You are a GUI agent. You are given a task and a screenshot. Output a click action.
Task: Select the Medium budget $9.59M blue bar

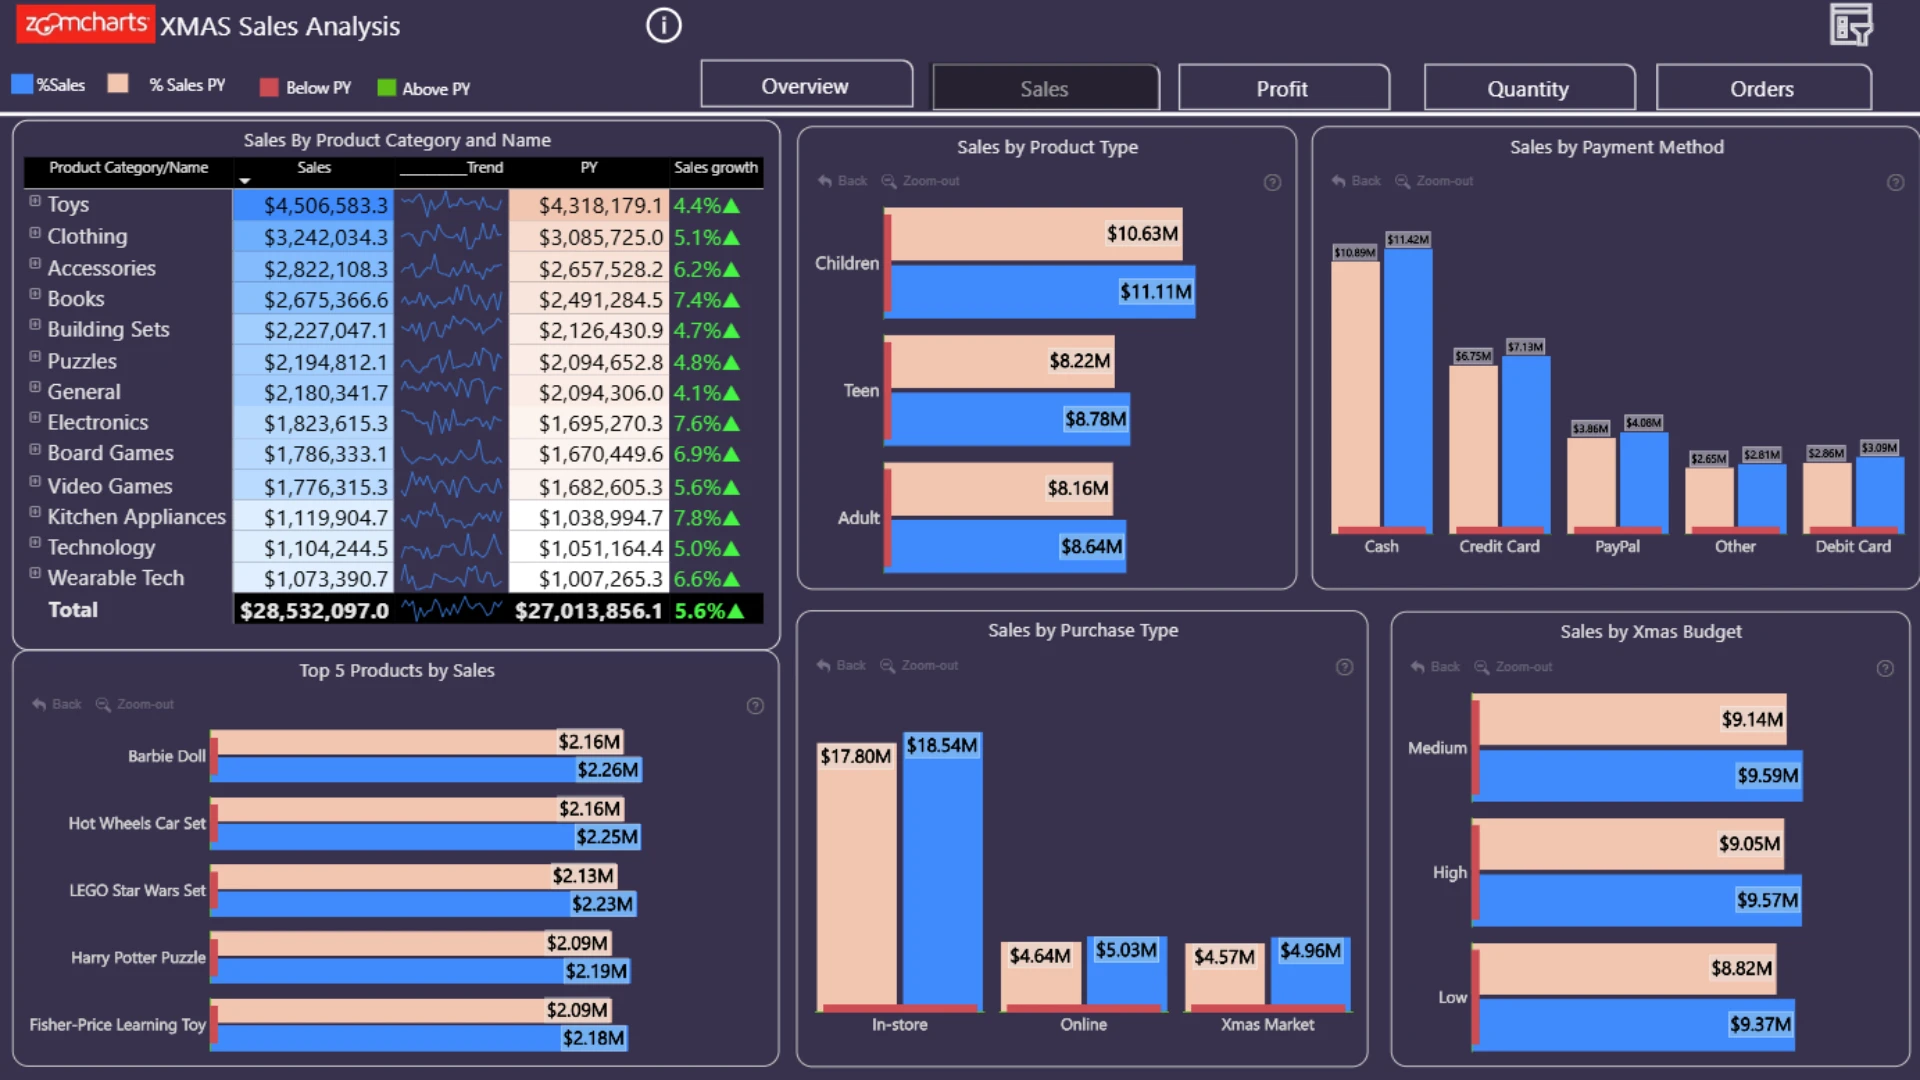tap(1641, 776)
